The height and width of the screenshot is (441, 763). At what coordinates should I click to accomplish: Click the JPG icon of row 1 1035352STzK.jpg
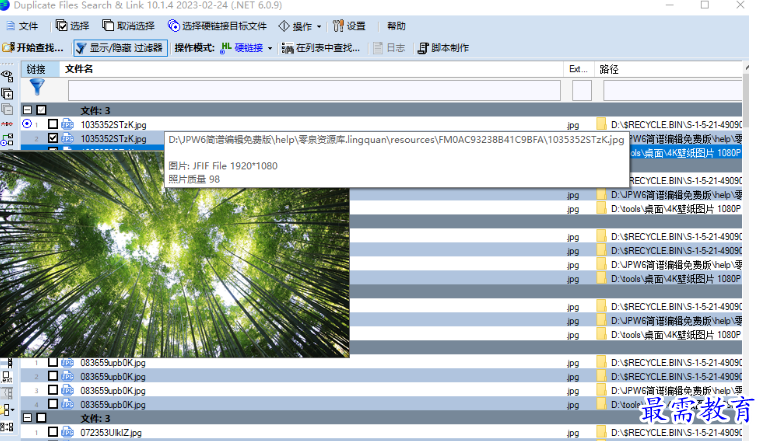point(68,124)
